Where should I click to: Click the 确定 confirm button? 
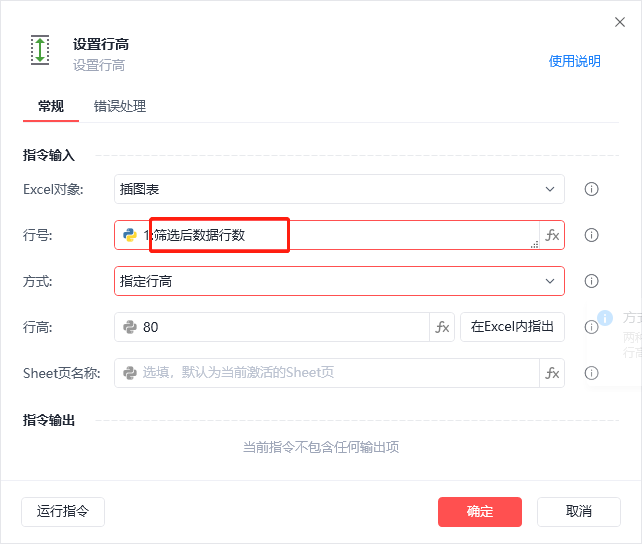[480, 512]
